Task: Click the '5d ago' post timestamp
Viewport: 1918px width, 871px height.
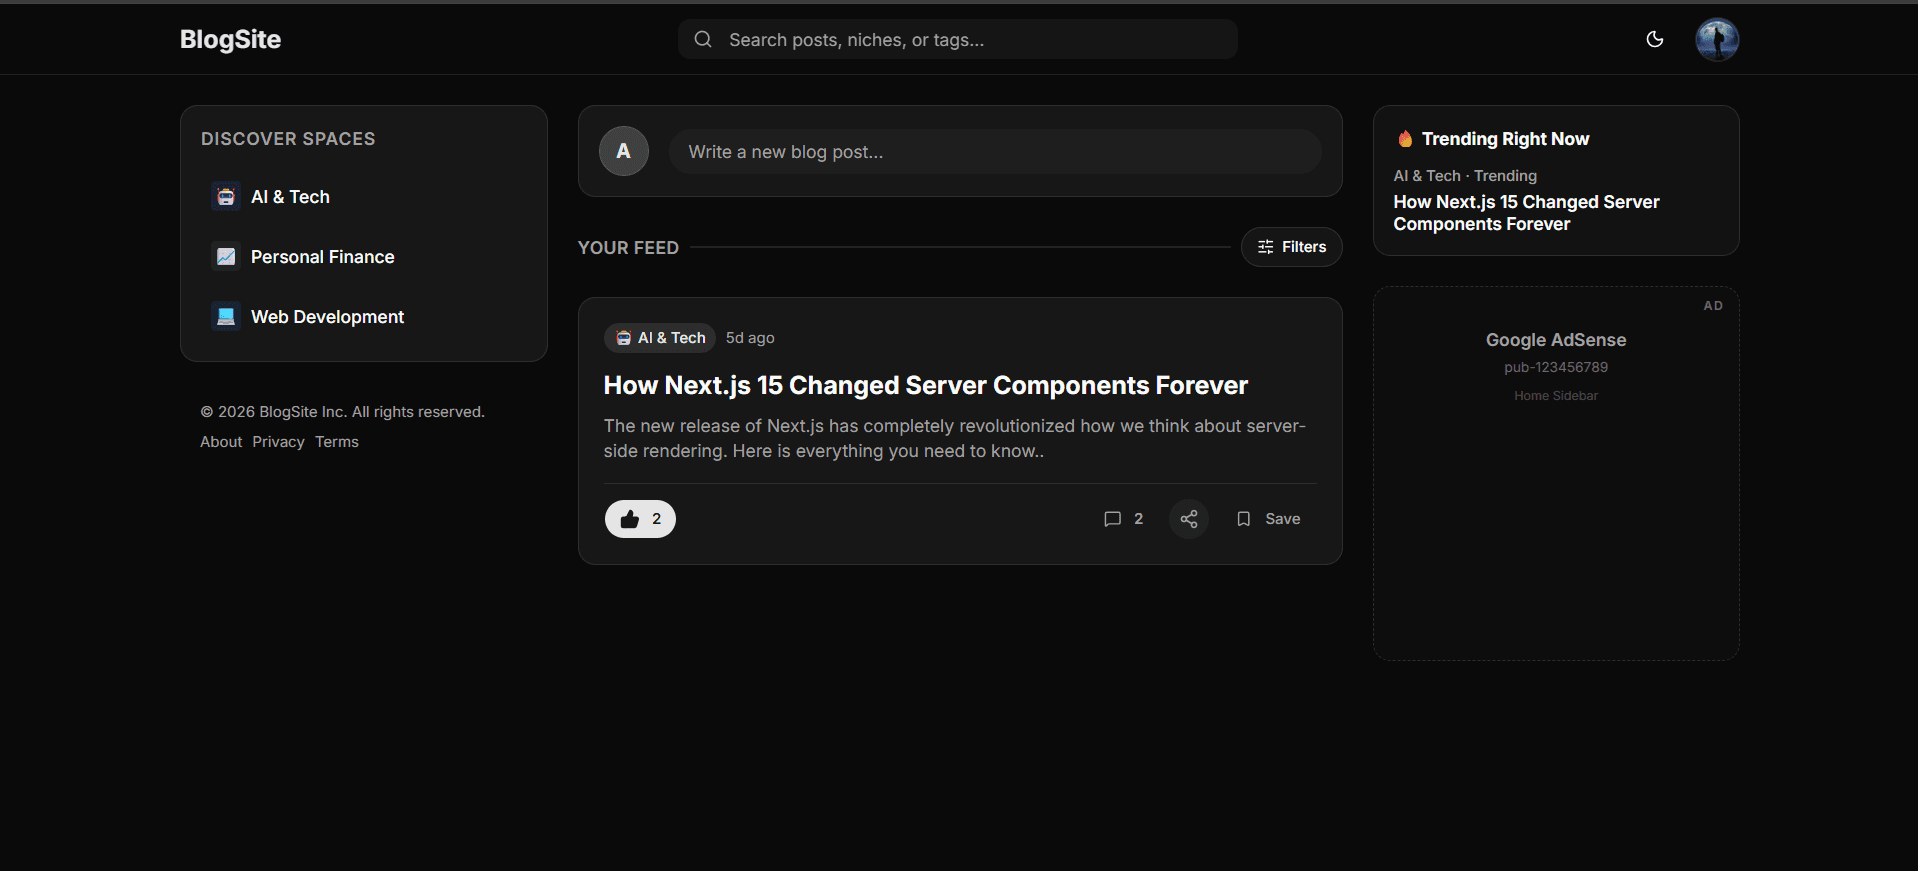Action: pos(750,338)
